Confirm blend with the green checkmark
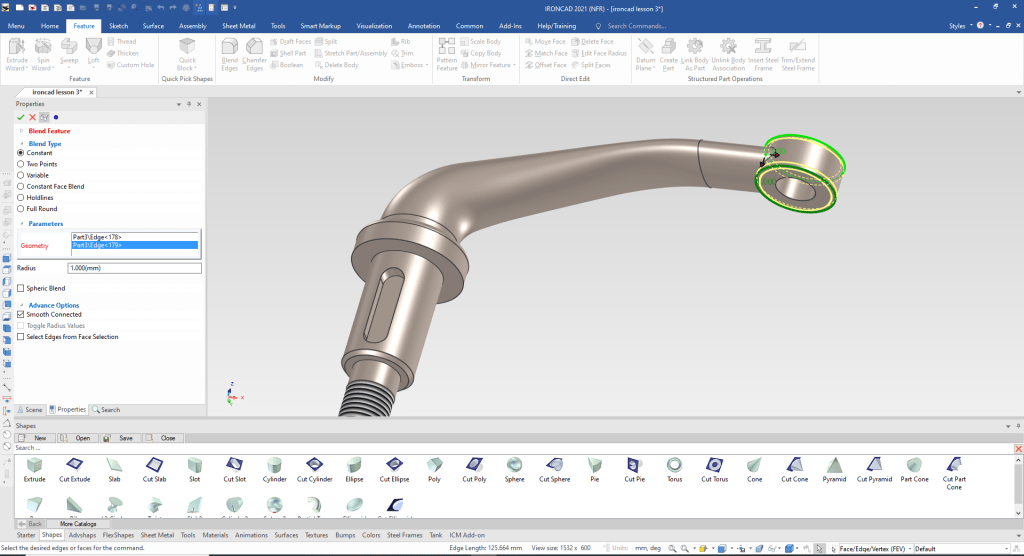Viewport: 1024px width, 556px height. click(21, 117)
